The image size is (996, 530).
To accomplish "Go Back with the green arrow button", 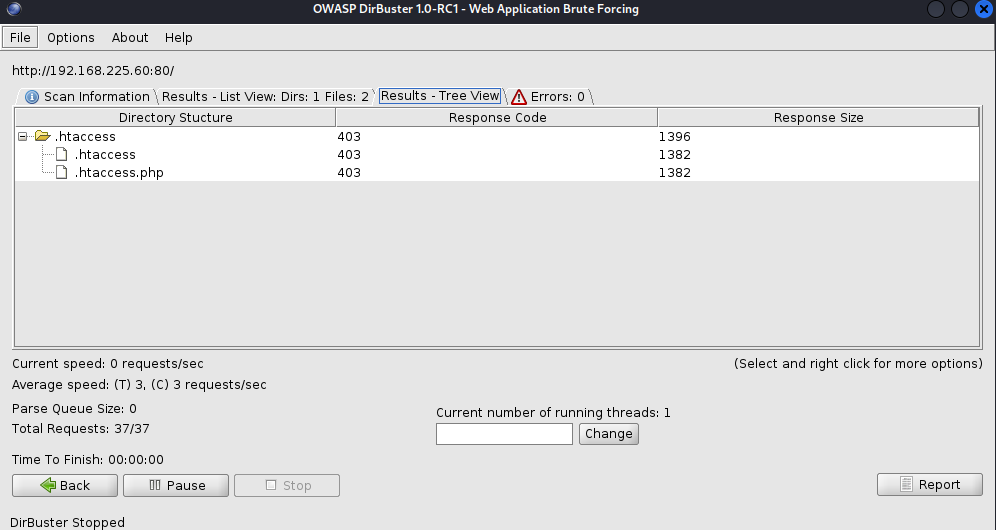I will [65, 486].
